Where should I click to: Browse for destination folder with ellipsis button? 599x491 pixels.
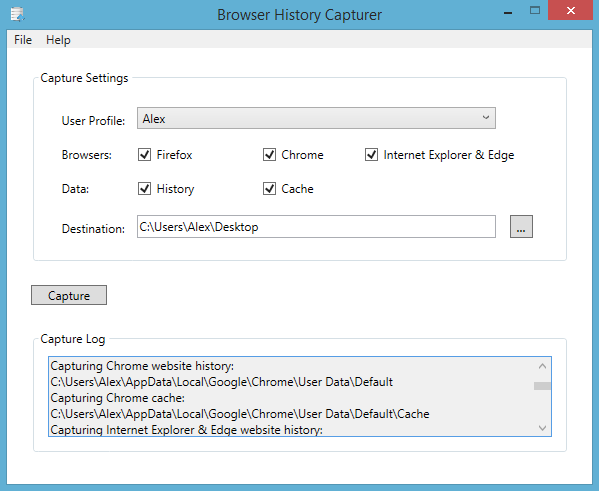click(x=521, y=227)
